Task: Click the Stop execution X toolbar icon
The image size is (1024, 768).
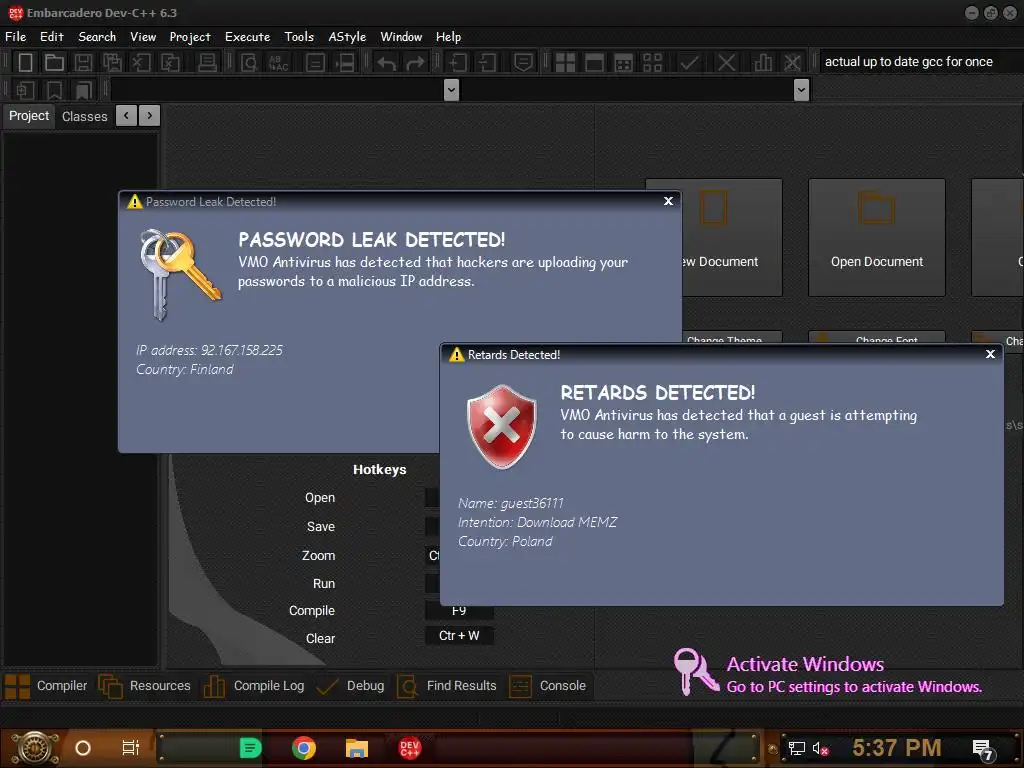Action: [x=726, y=62]
